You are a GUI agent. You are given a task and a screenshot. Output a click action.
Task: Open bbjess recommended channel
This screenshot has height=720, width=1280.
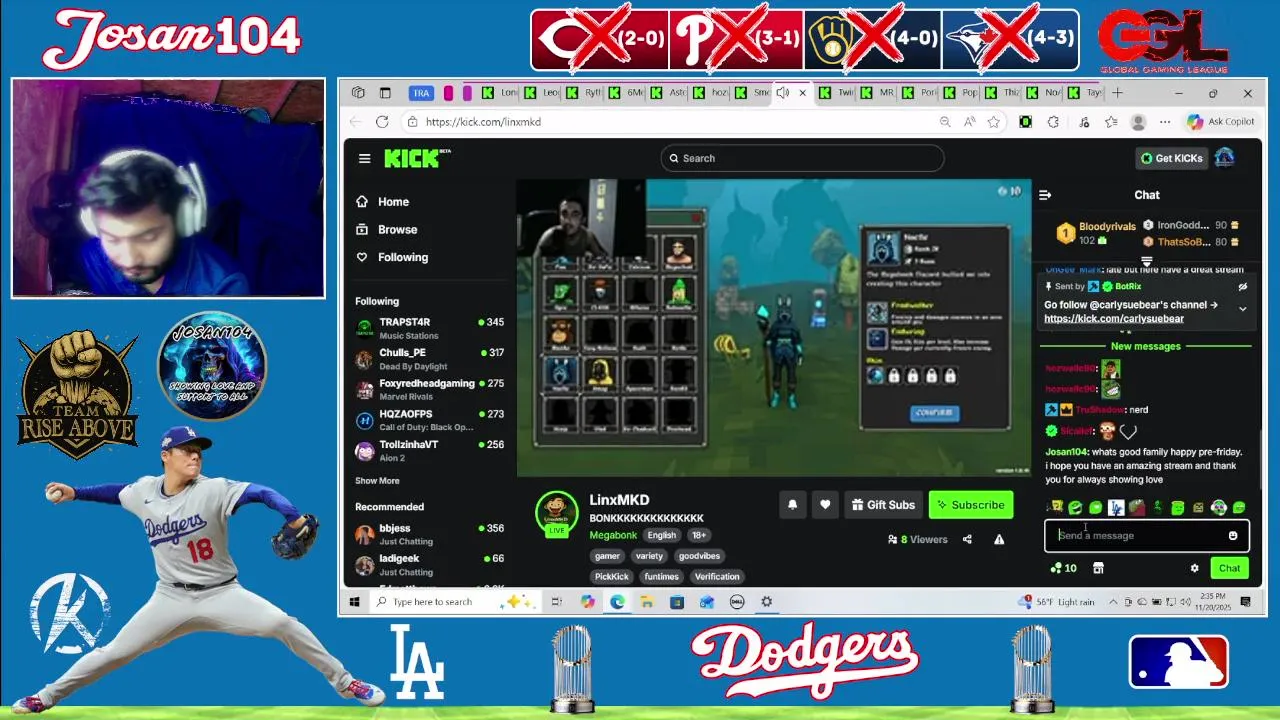point(429,534)
